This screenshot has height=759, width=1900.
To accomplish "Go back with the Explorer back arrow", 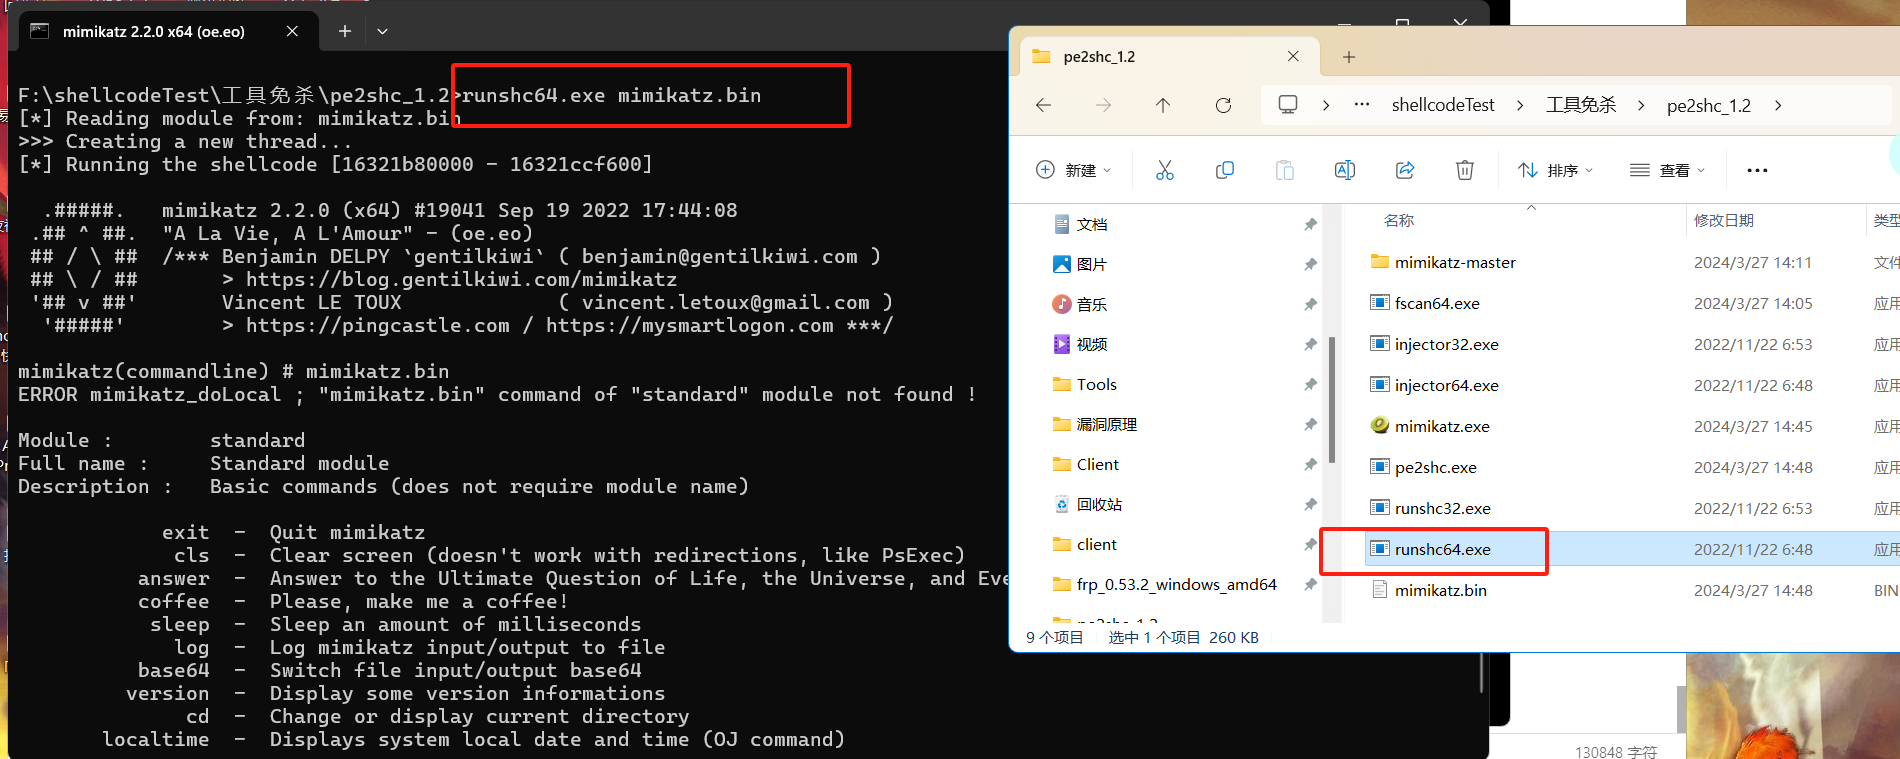I will coord(1043,105).
